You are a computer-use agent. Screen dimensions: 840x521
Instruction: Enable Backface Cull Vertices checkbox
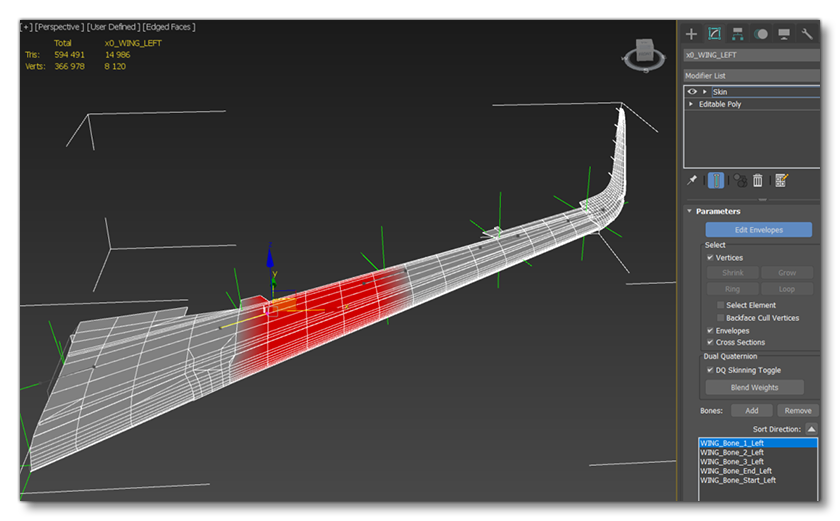click(x=721, y=318)
